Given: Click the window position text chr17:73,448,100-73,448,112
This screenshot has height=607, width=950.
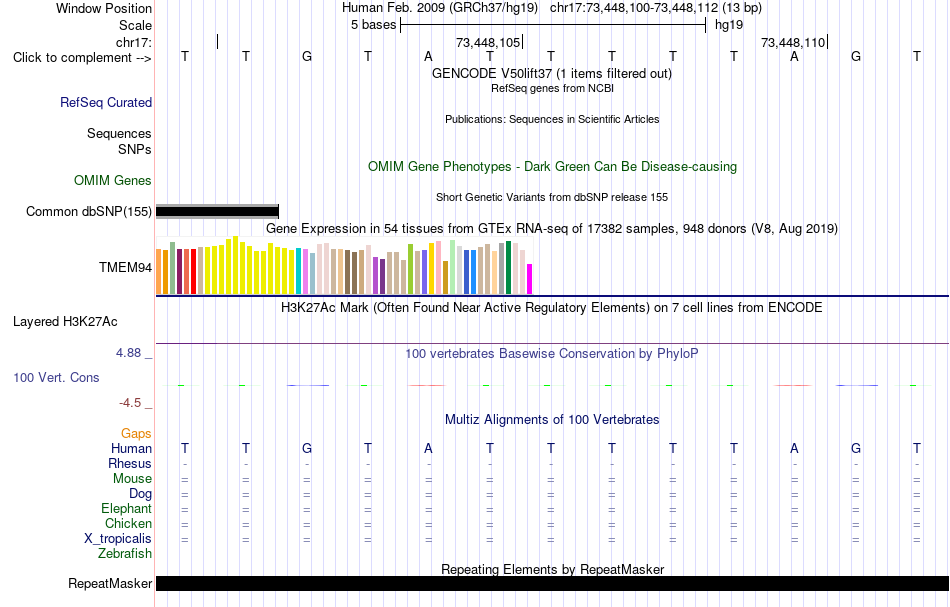Looking at the screenshot, I should pyautogui.click(x=634, y=8).
